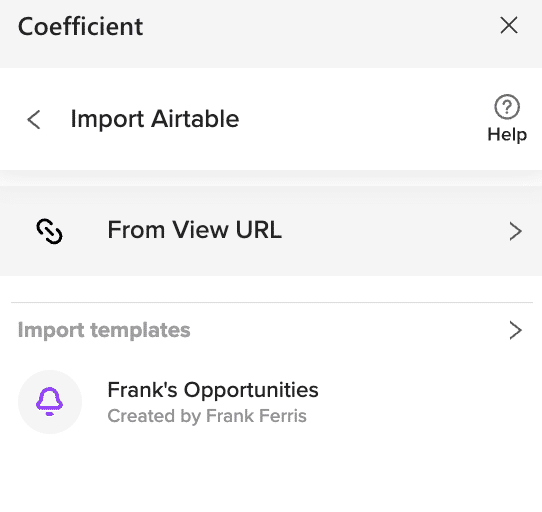Screen dimensions: 542x512
Task: Click the purple bell icon
Action: click(49, 401)
